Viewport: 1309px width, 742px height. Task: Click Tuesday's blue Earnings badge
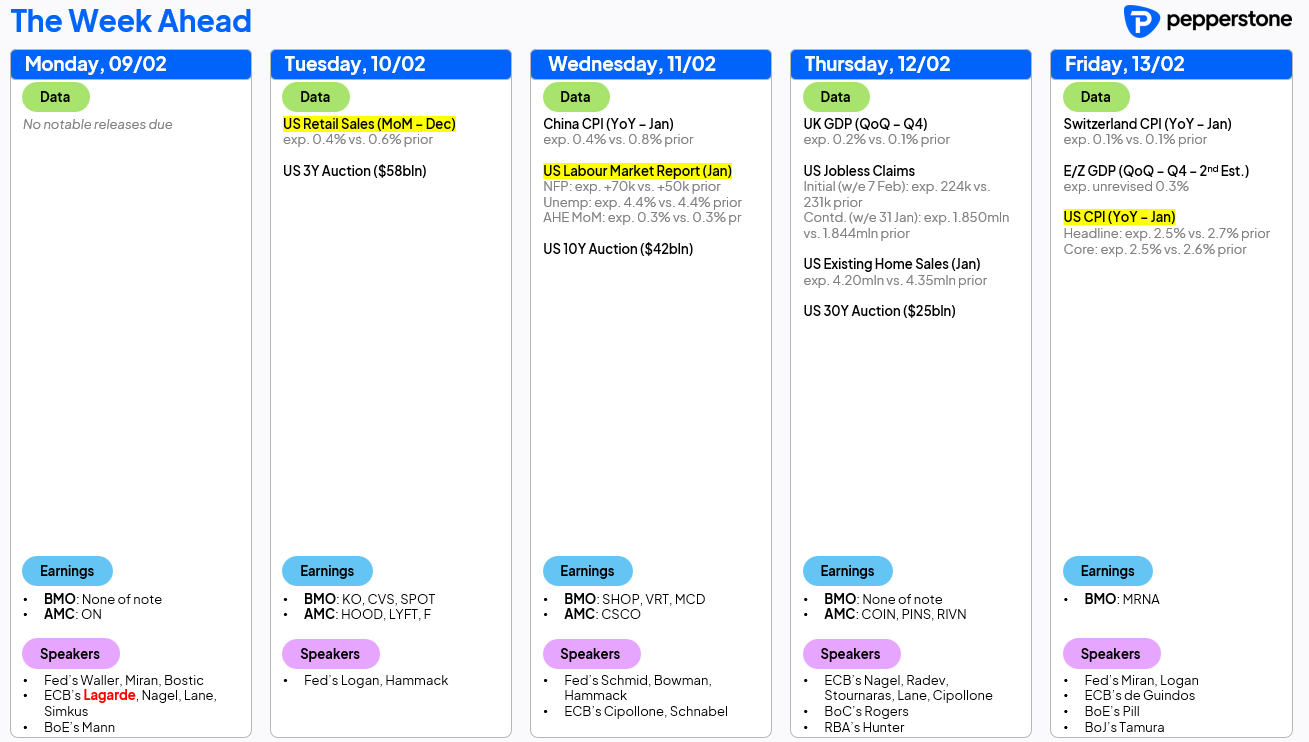(x=327, y=571)
